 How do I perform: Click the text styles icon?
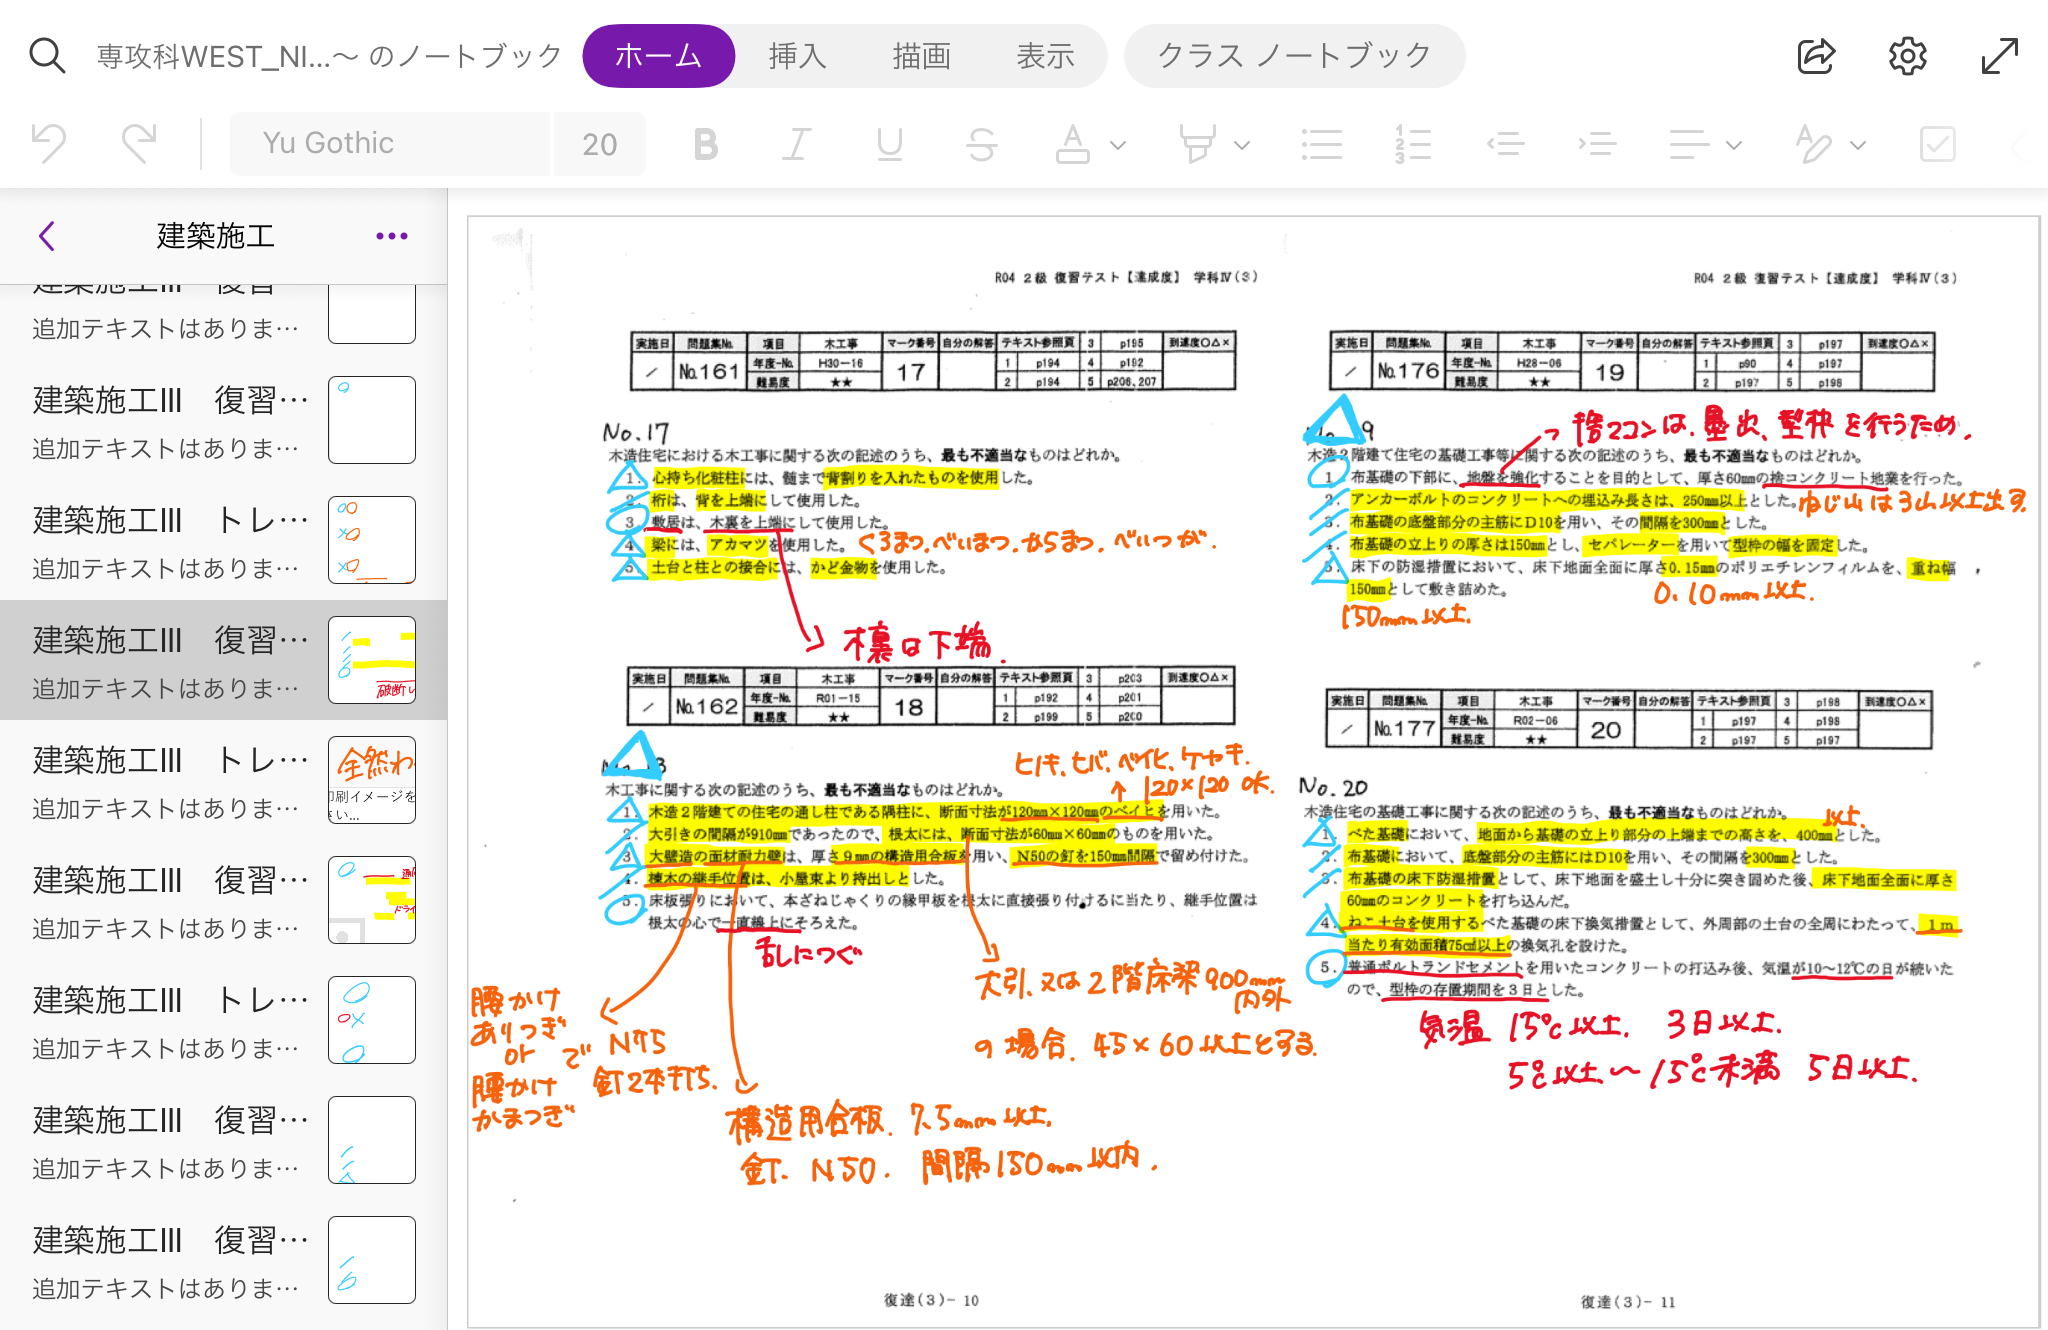point(1813,145)
